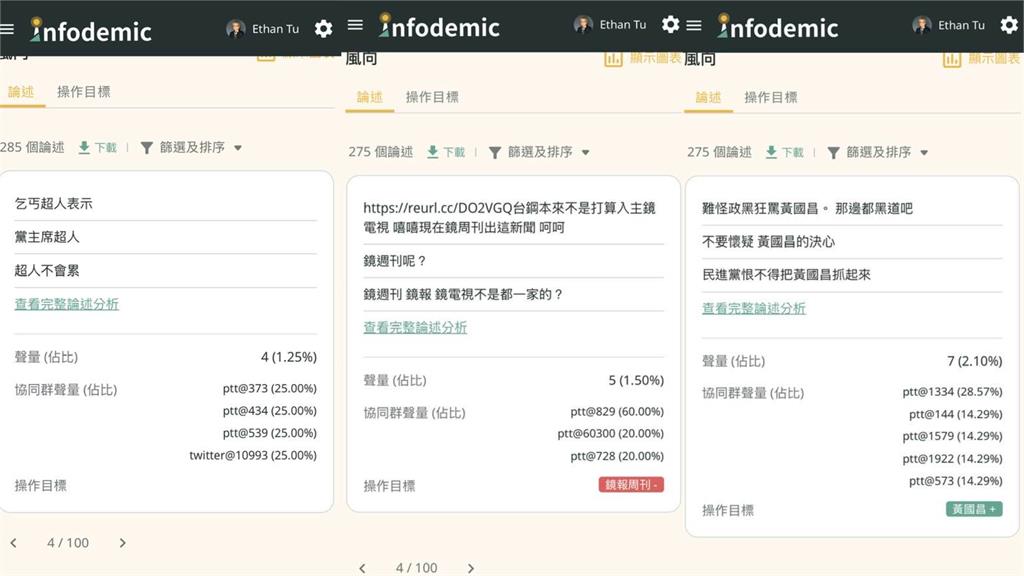The height and width of the screenshot is (576, 1024).
Task: Click Ethan Tu avatar in the leftmost header
Action: pos(236,29)
